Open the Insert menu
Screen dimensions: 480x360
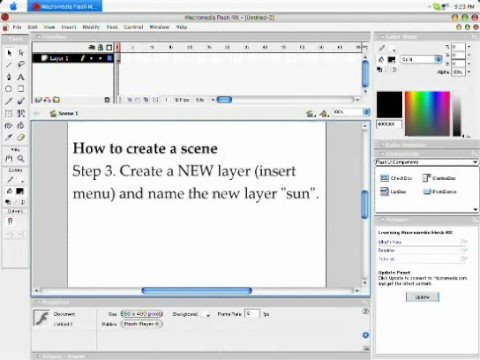(x=69, y=27)
